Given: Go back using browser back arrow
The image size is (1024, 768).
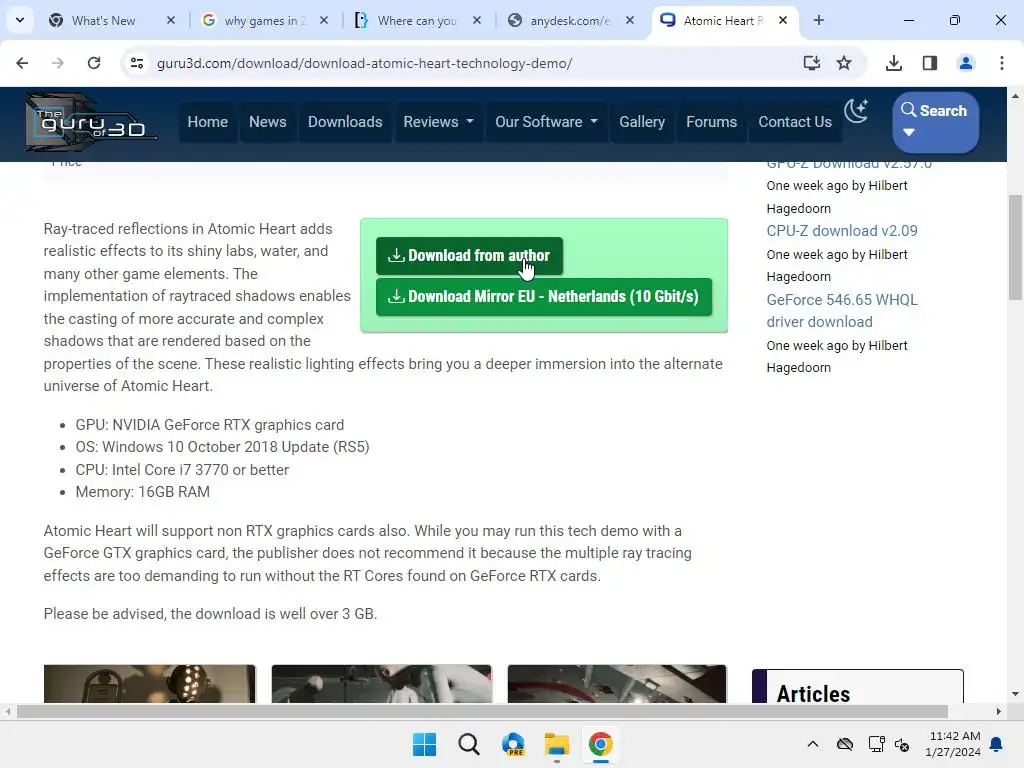Looking at the screenshot, I should coord(22,63).
